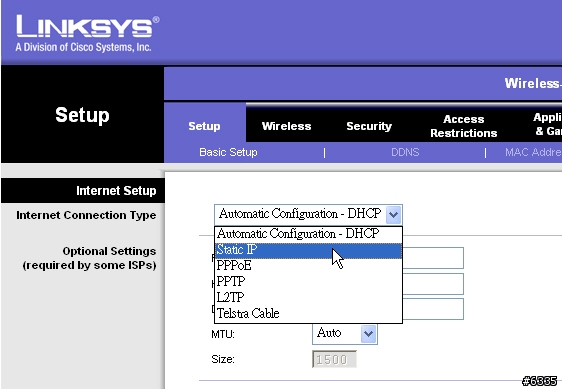Select PPPoE connection type
Screen dimensions: 562x389
[308, 266]
